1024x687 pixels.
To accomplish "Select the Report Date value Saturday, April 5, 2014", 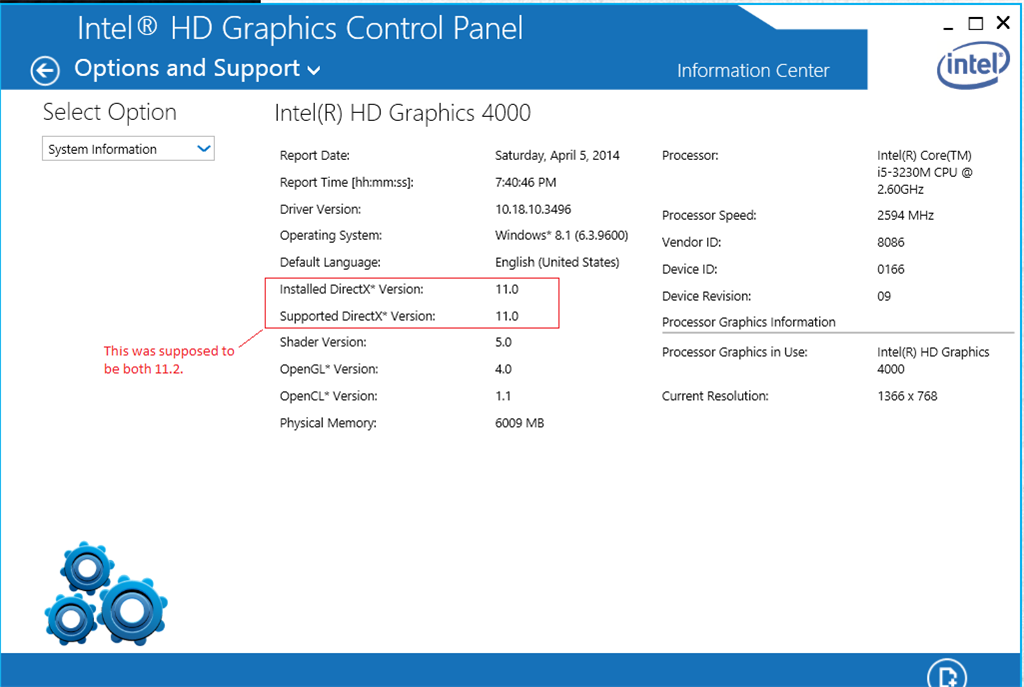I will click(557, 155).
